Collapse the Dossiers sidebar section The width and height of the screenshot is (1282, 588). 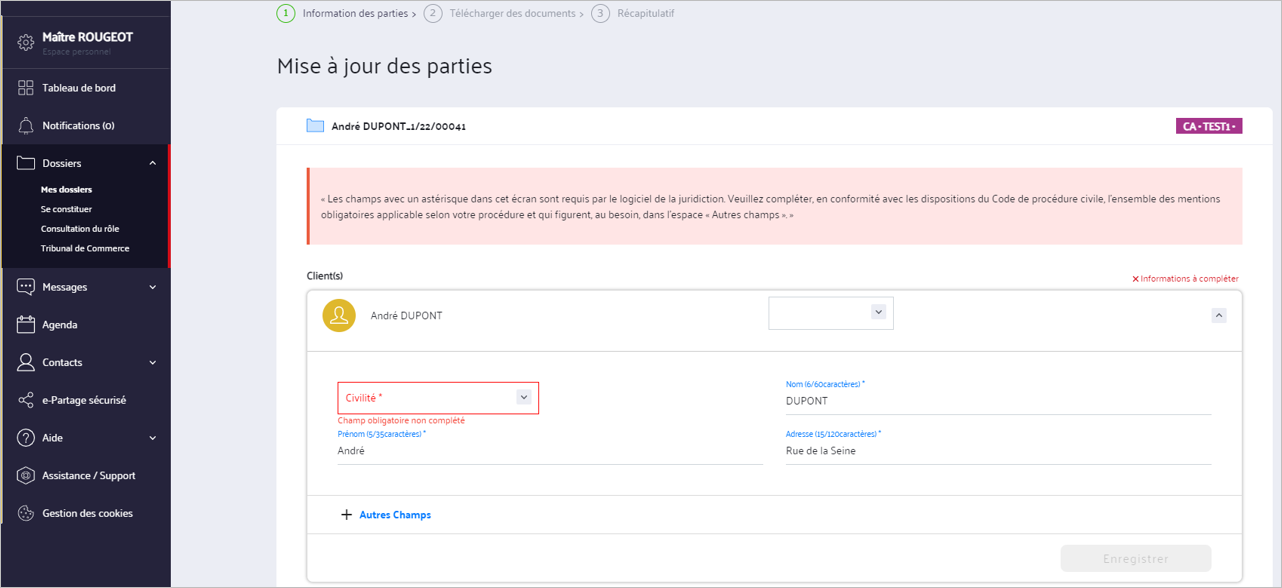pos(153,163)
